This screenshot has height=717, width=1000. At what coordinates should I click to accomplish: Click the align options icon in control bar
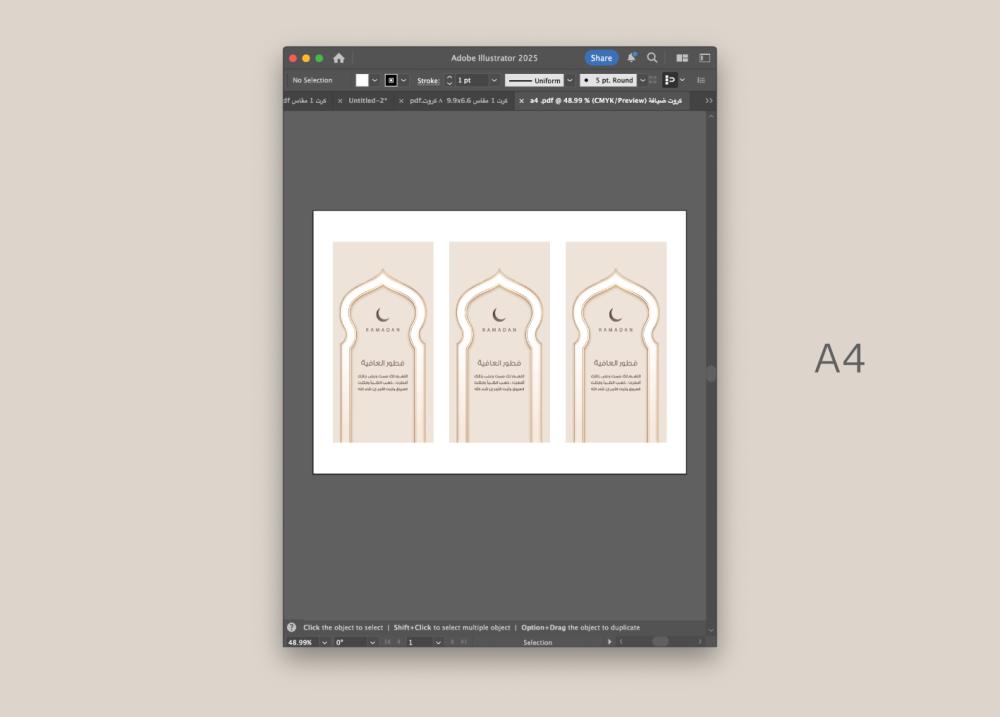[670, 80]
